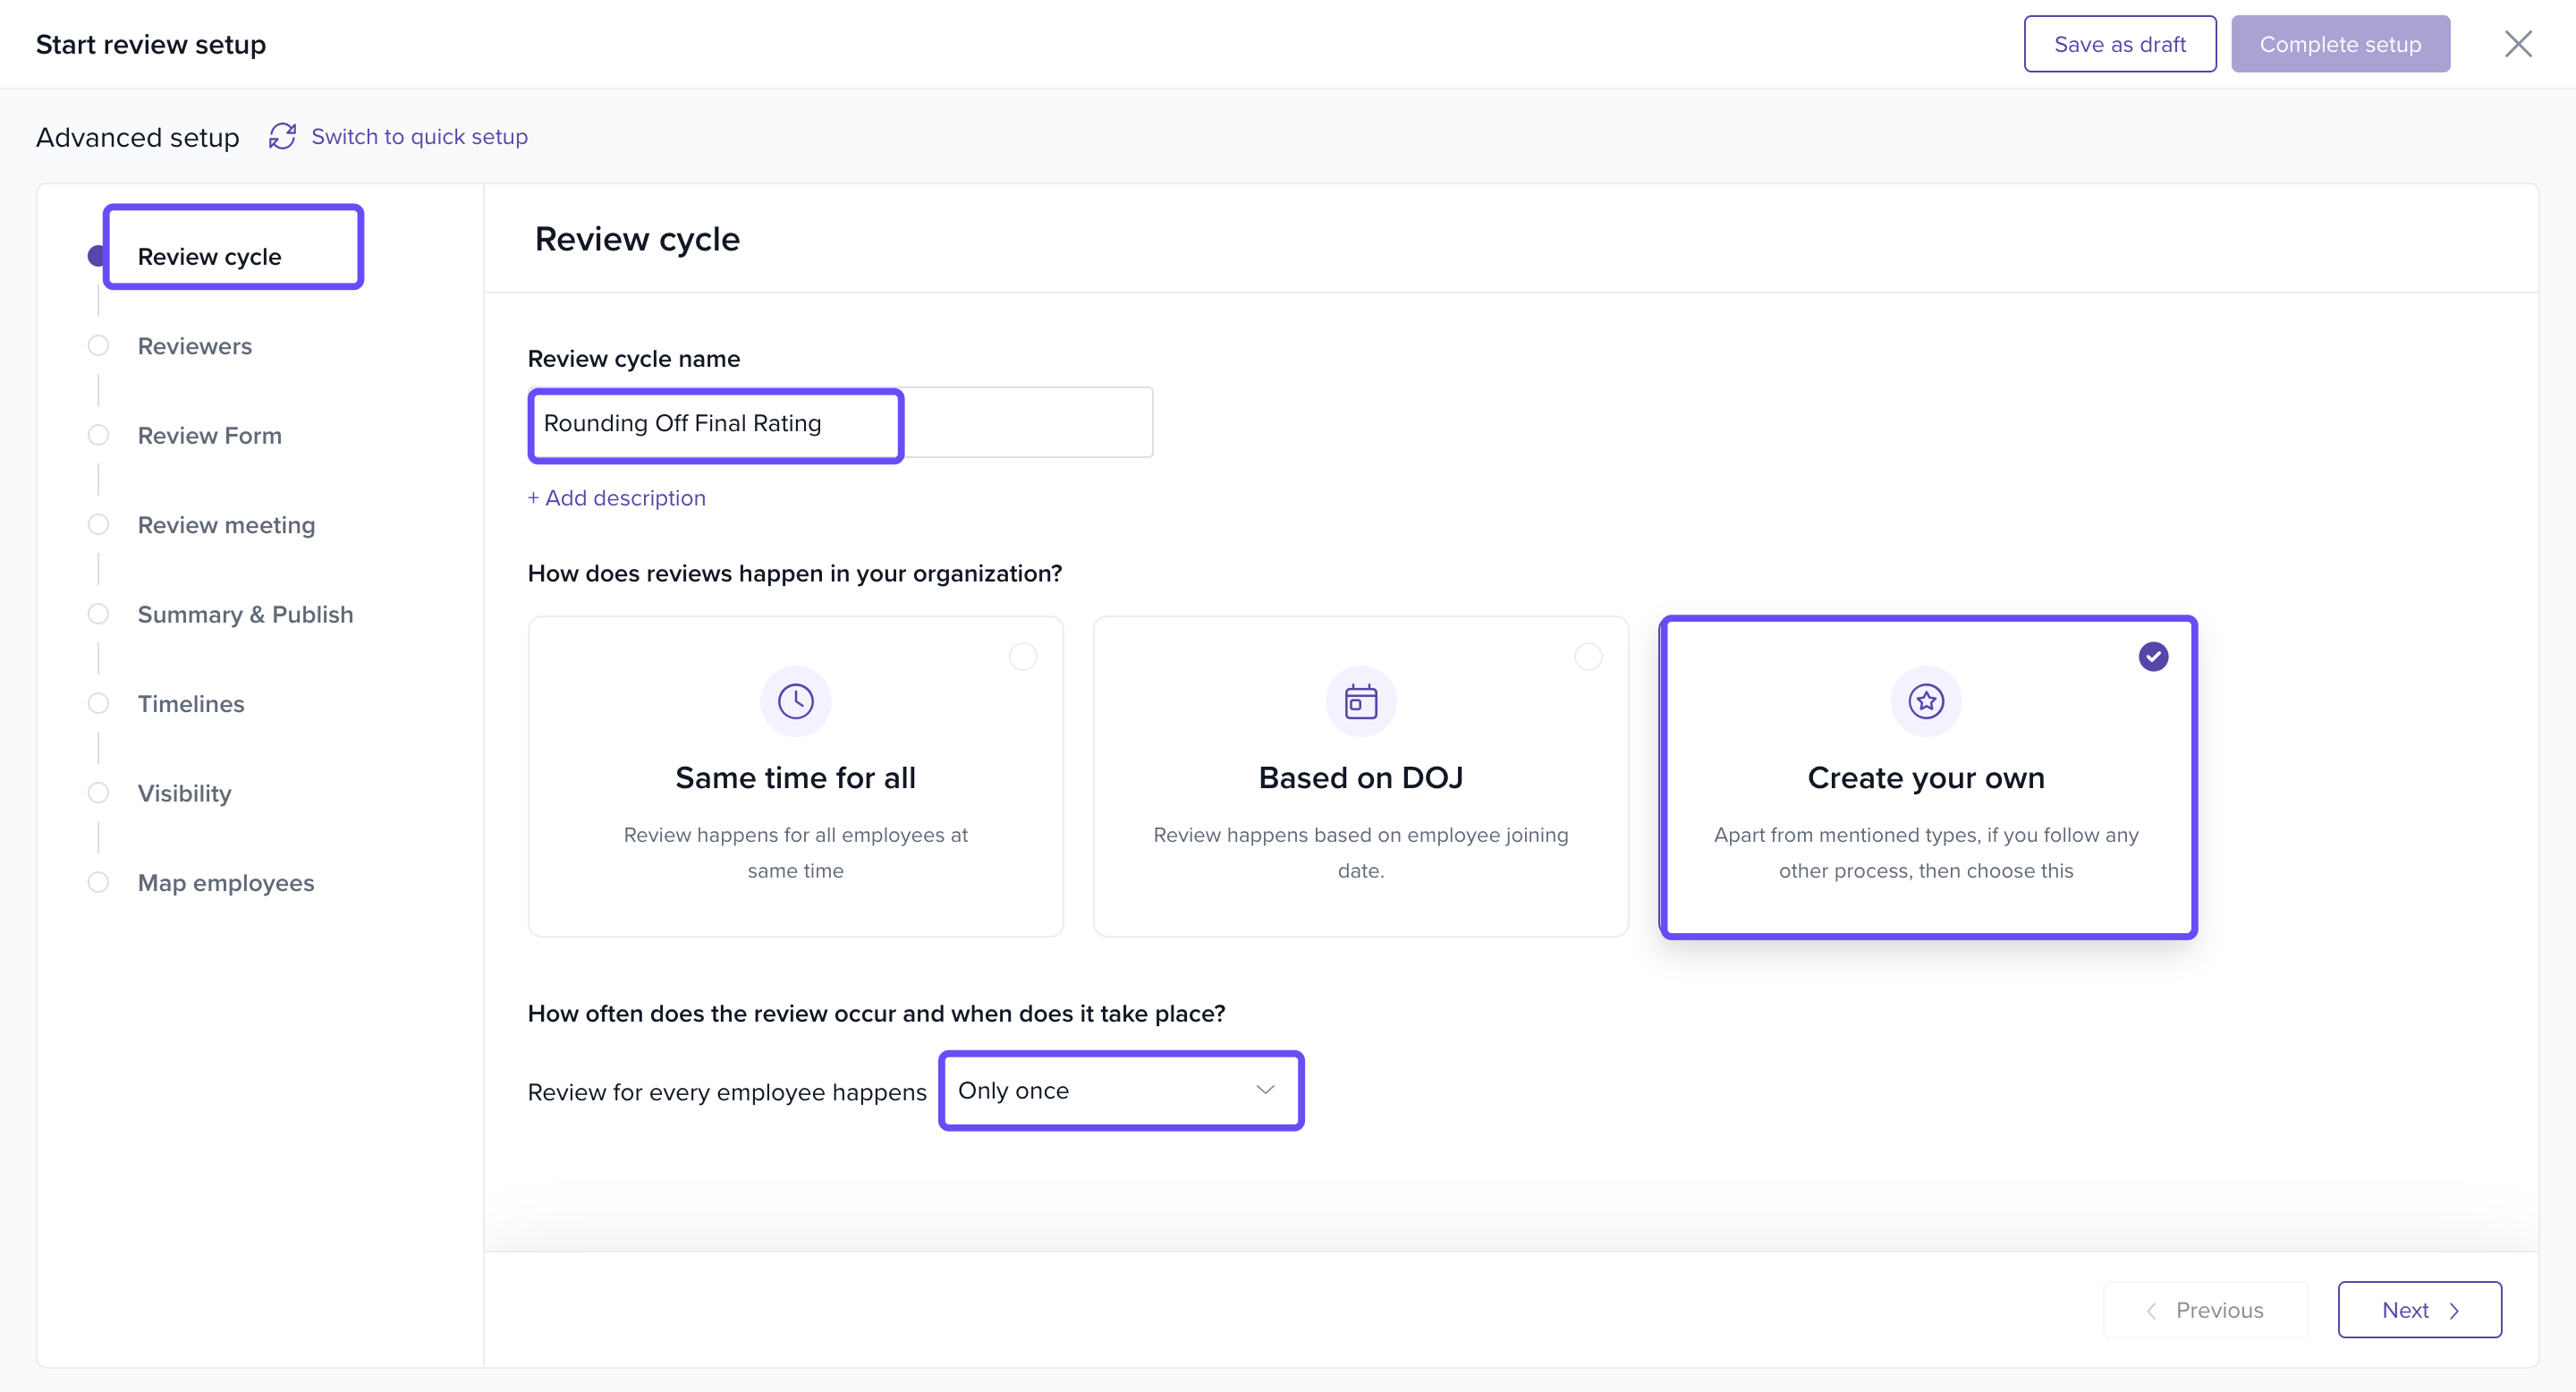Click the Save as draft button

(2119, 44)
